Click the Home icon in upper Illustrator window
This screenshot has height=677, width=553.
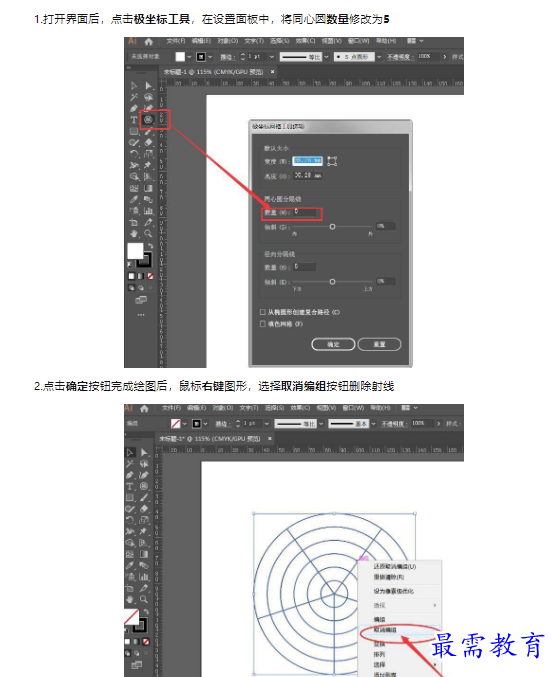pyautogui.click(x=149, y=41)
